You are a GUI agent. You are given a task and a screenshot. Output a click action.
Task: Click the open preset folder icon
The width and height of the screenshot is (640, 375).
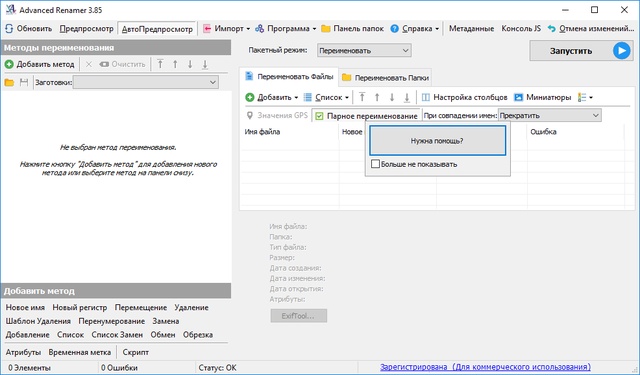click(9, 82)
